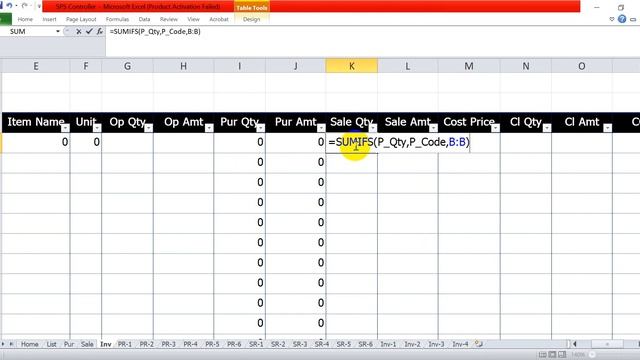Screen dimensions: 640x360
Task: Open the Page Layout ribbon tab
Action: tap(81, 19)
